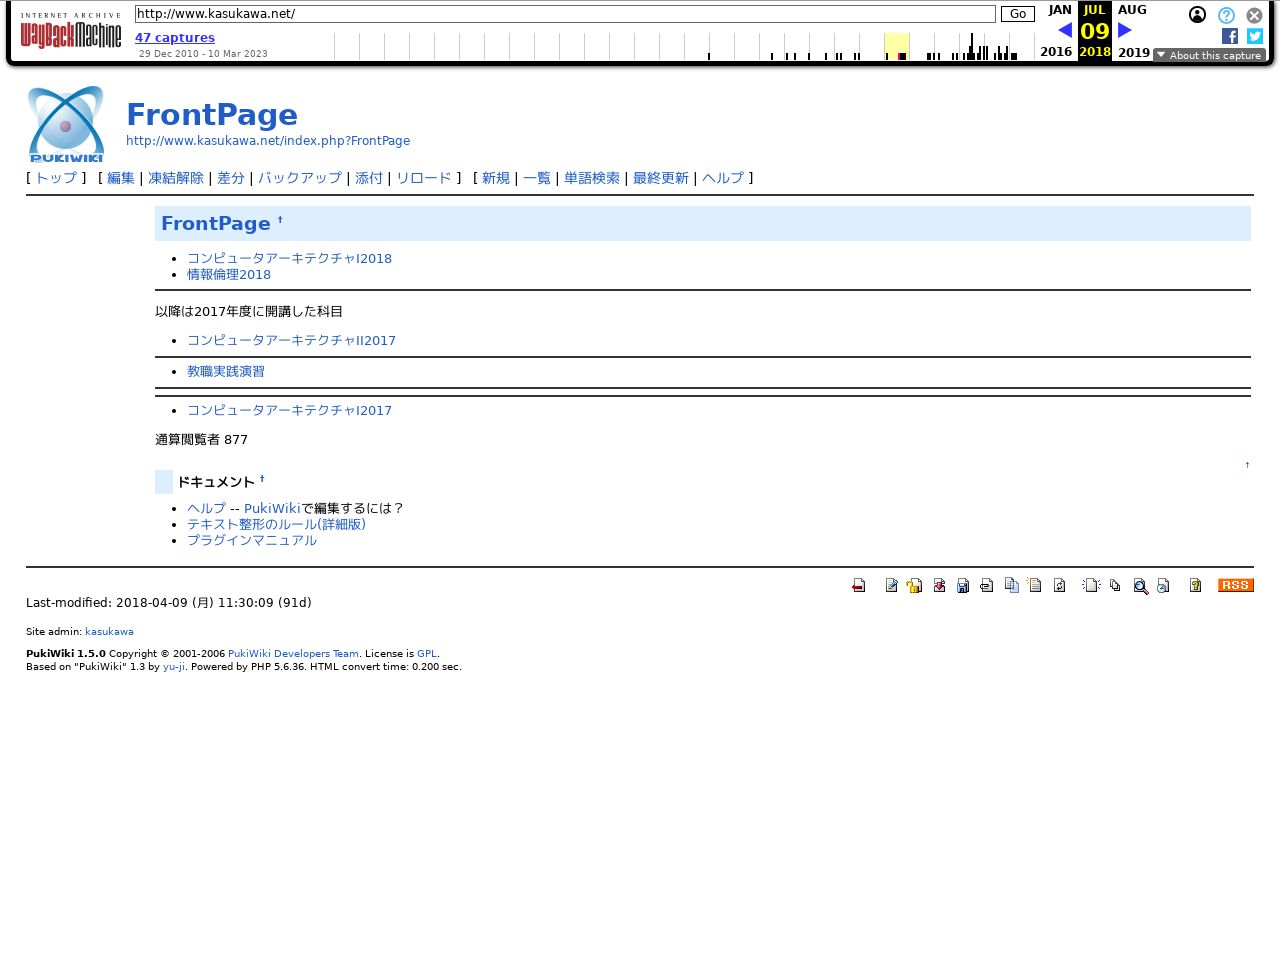Viewport: 1280px width, 960px height.
Task: Share capture via Twitter icon
Action: pos(1255,36)
